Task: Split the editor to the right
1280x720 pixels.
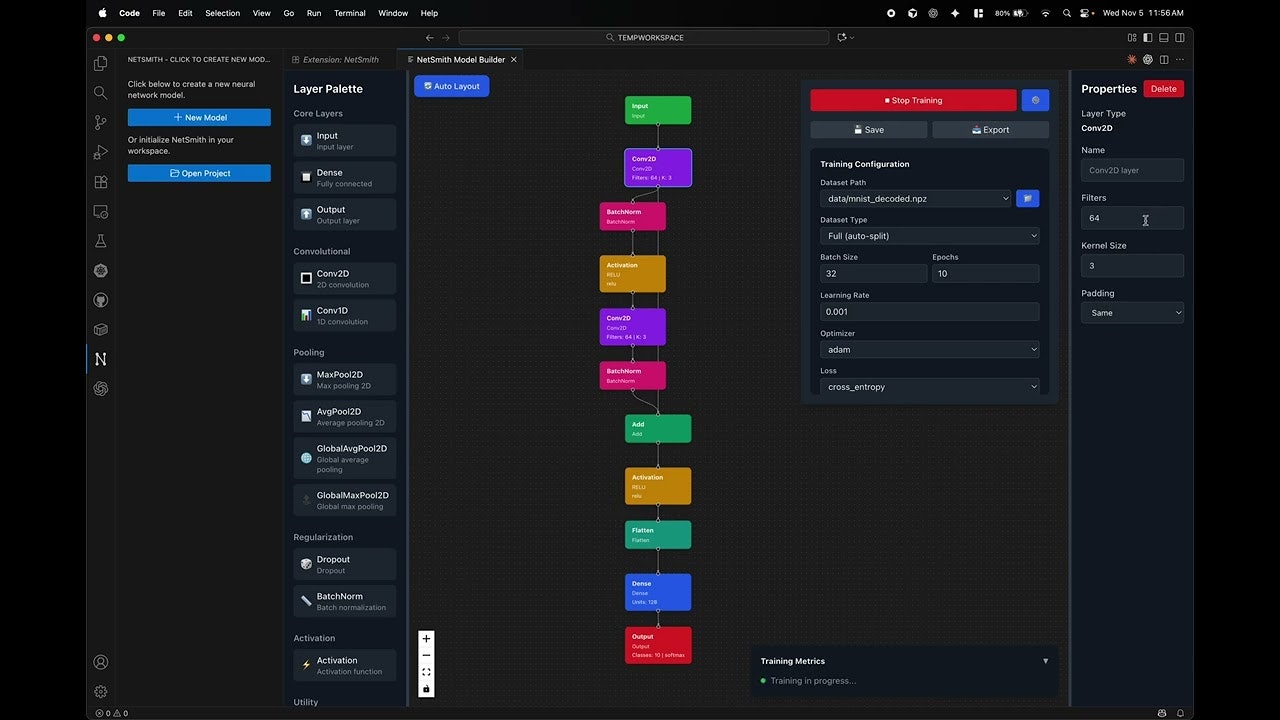Action: (x=1164, y=60)
